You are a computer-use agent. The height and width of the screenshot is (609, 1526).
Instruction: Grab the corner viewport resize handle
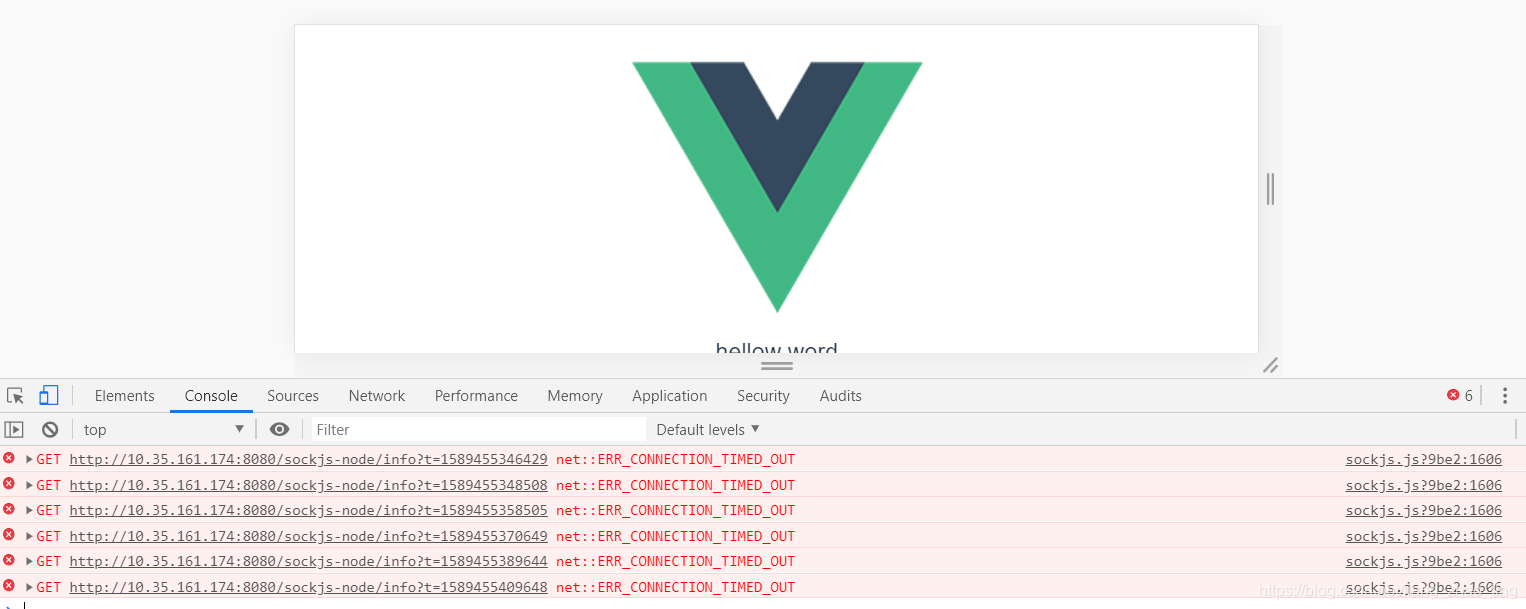[x=1270, y=366]
